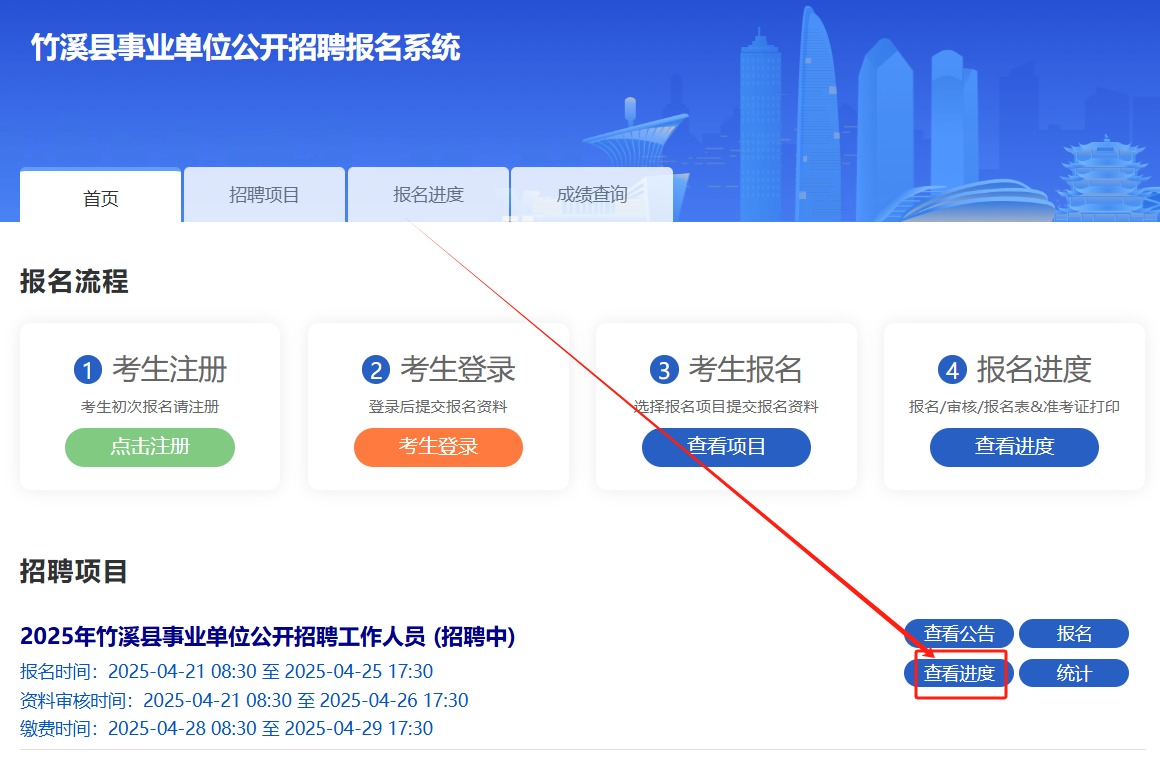The image size is (1160, 763).
Task: Click the text 报名/审核/报名表&准考证打印
Action: coord(1014,407)
